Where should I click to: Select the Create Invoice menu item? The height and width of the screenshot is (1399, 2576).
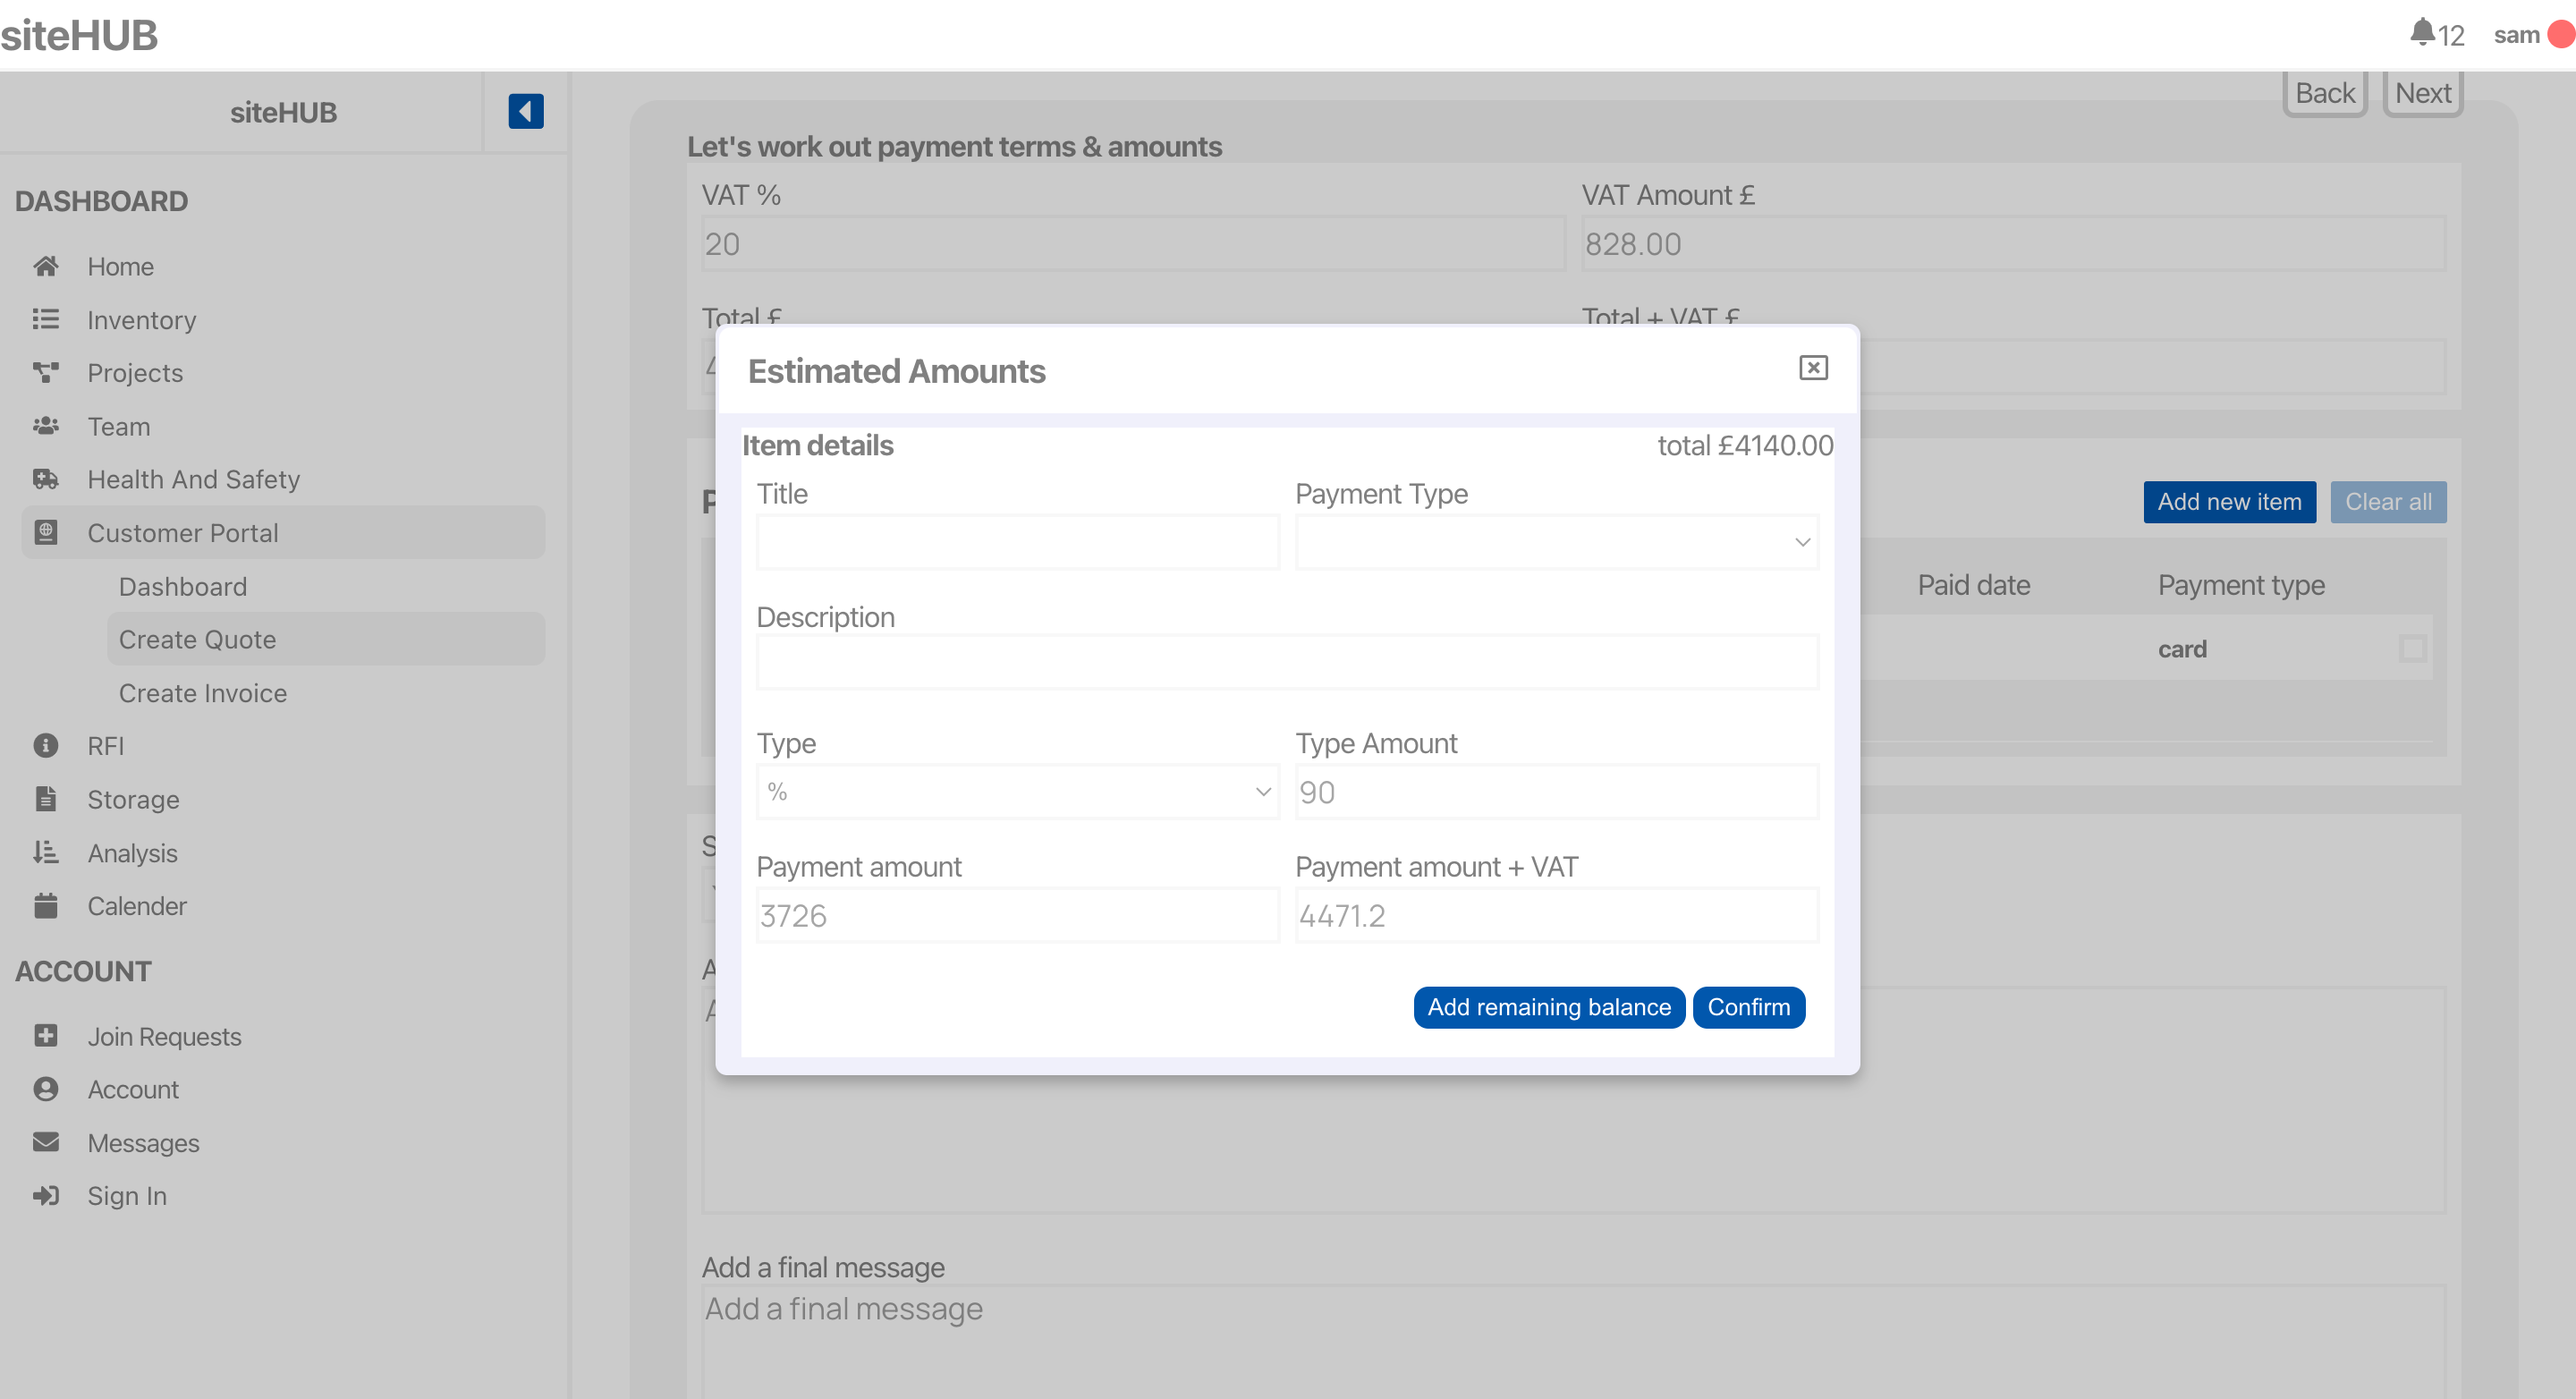(x=203, y=692)
